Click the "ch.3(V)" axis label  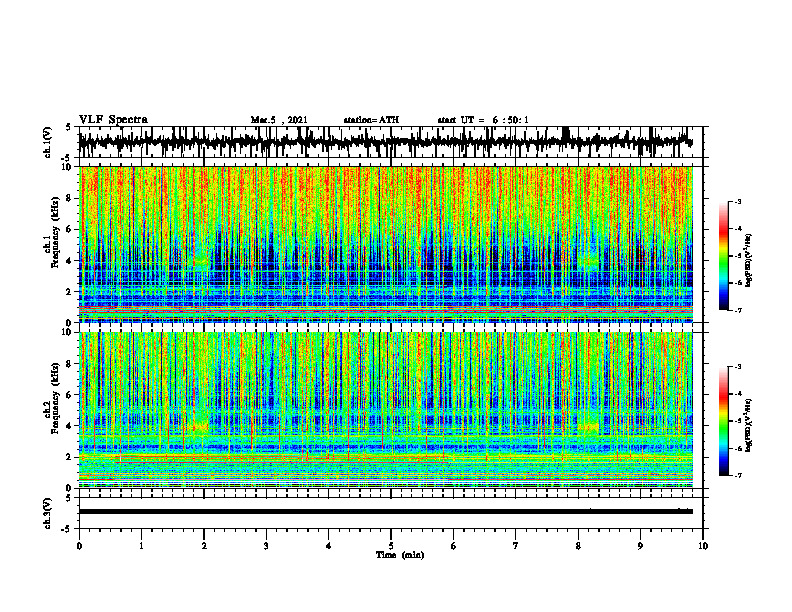pos(47,513)
